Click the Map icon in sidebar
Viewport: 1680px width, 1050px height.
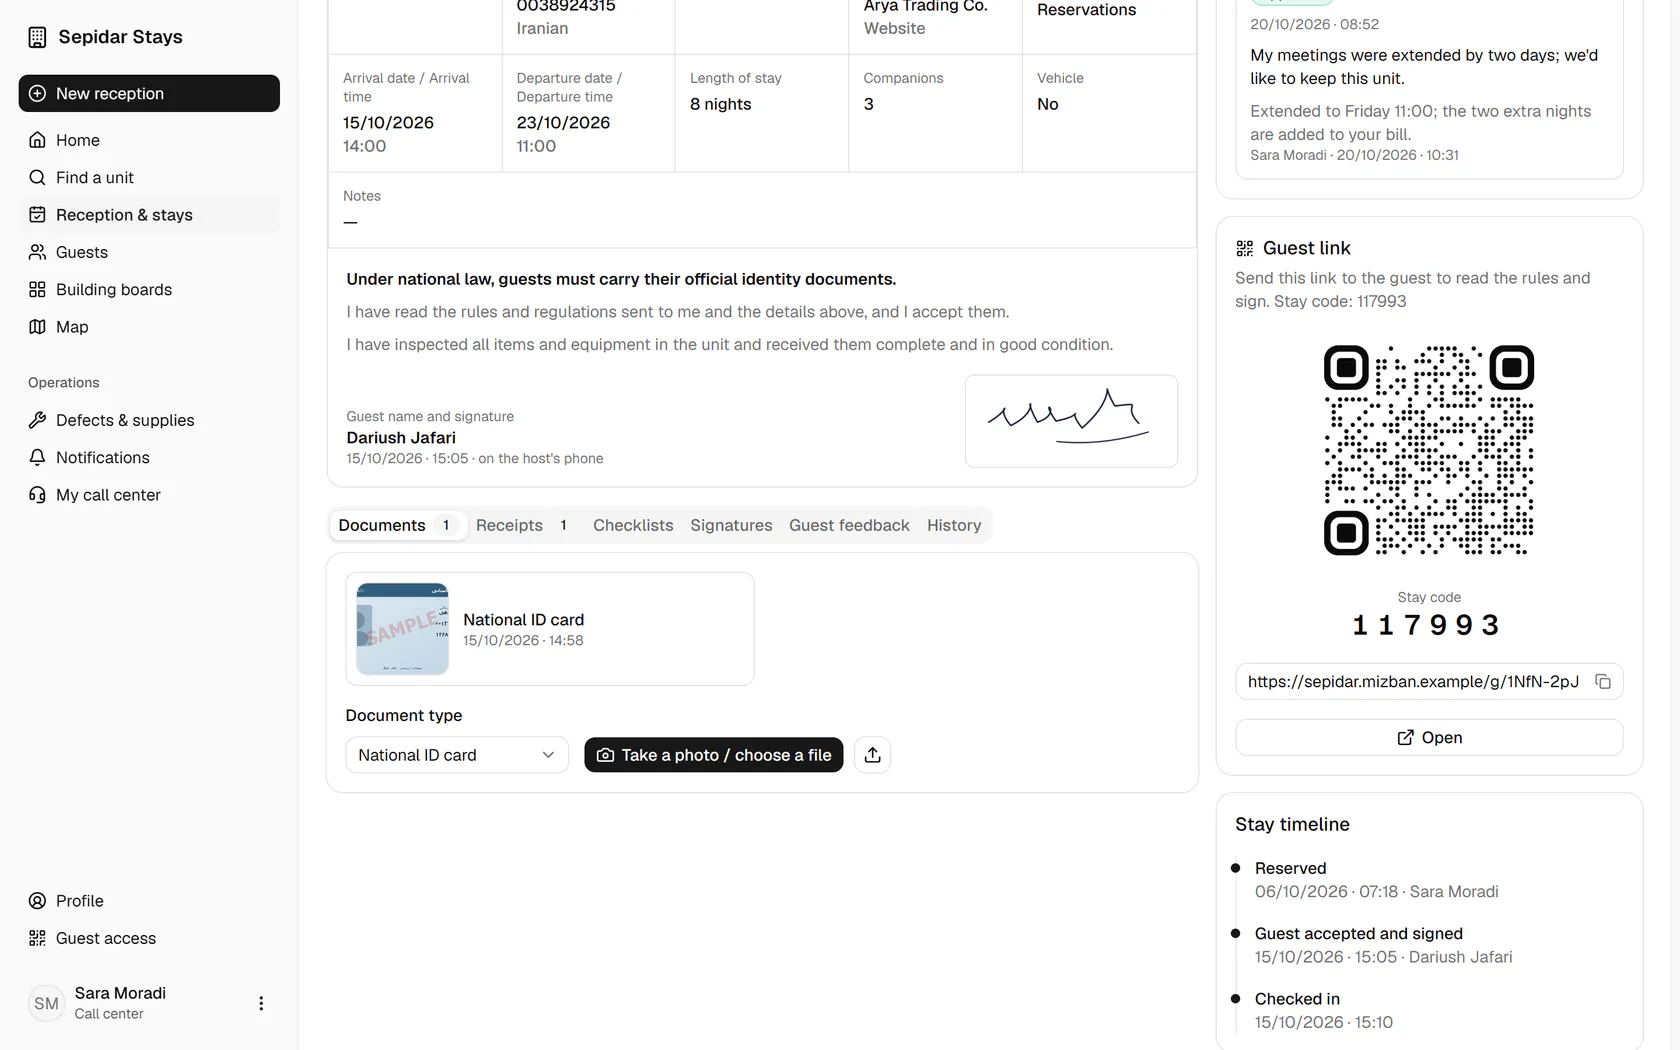37,327
